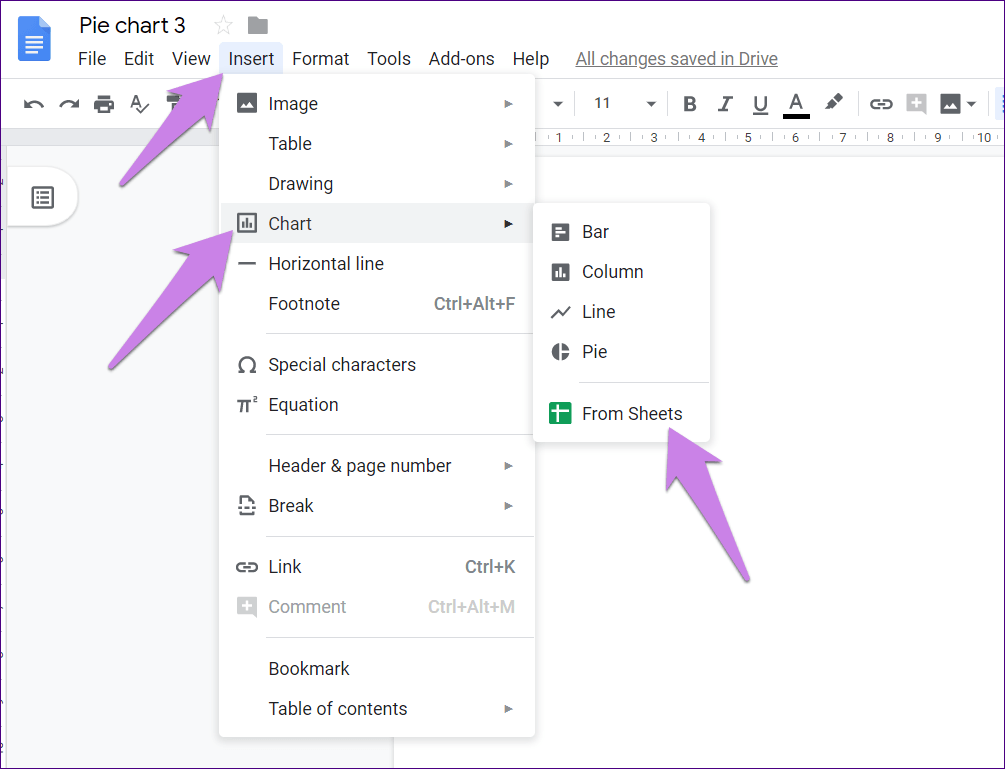Click the horizontal ruler at mark 5
Image resolution: width=1005 pixels, height=769 pixels.
747,137
